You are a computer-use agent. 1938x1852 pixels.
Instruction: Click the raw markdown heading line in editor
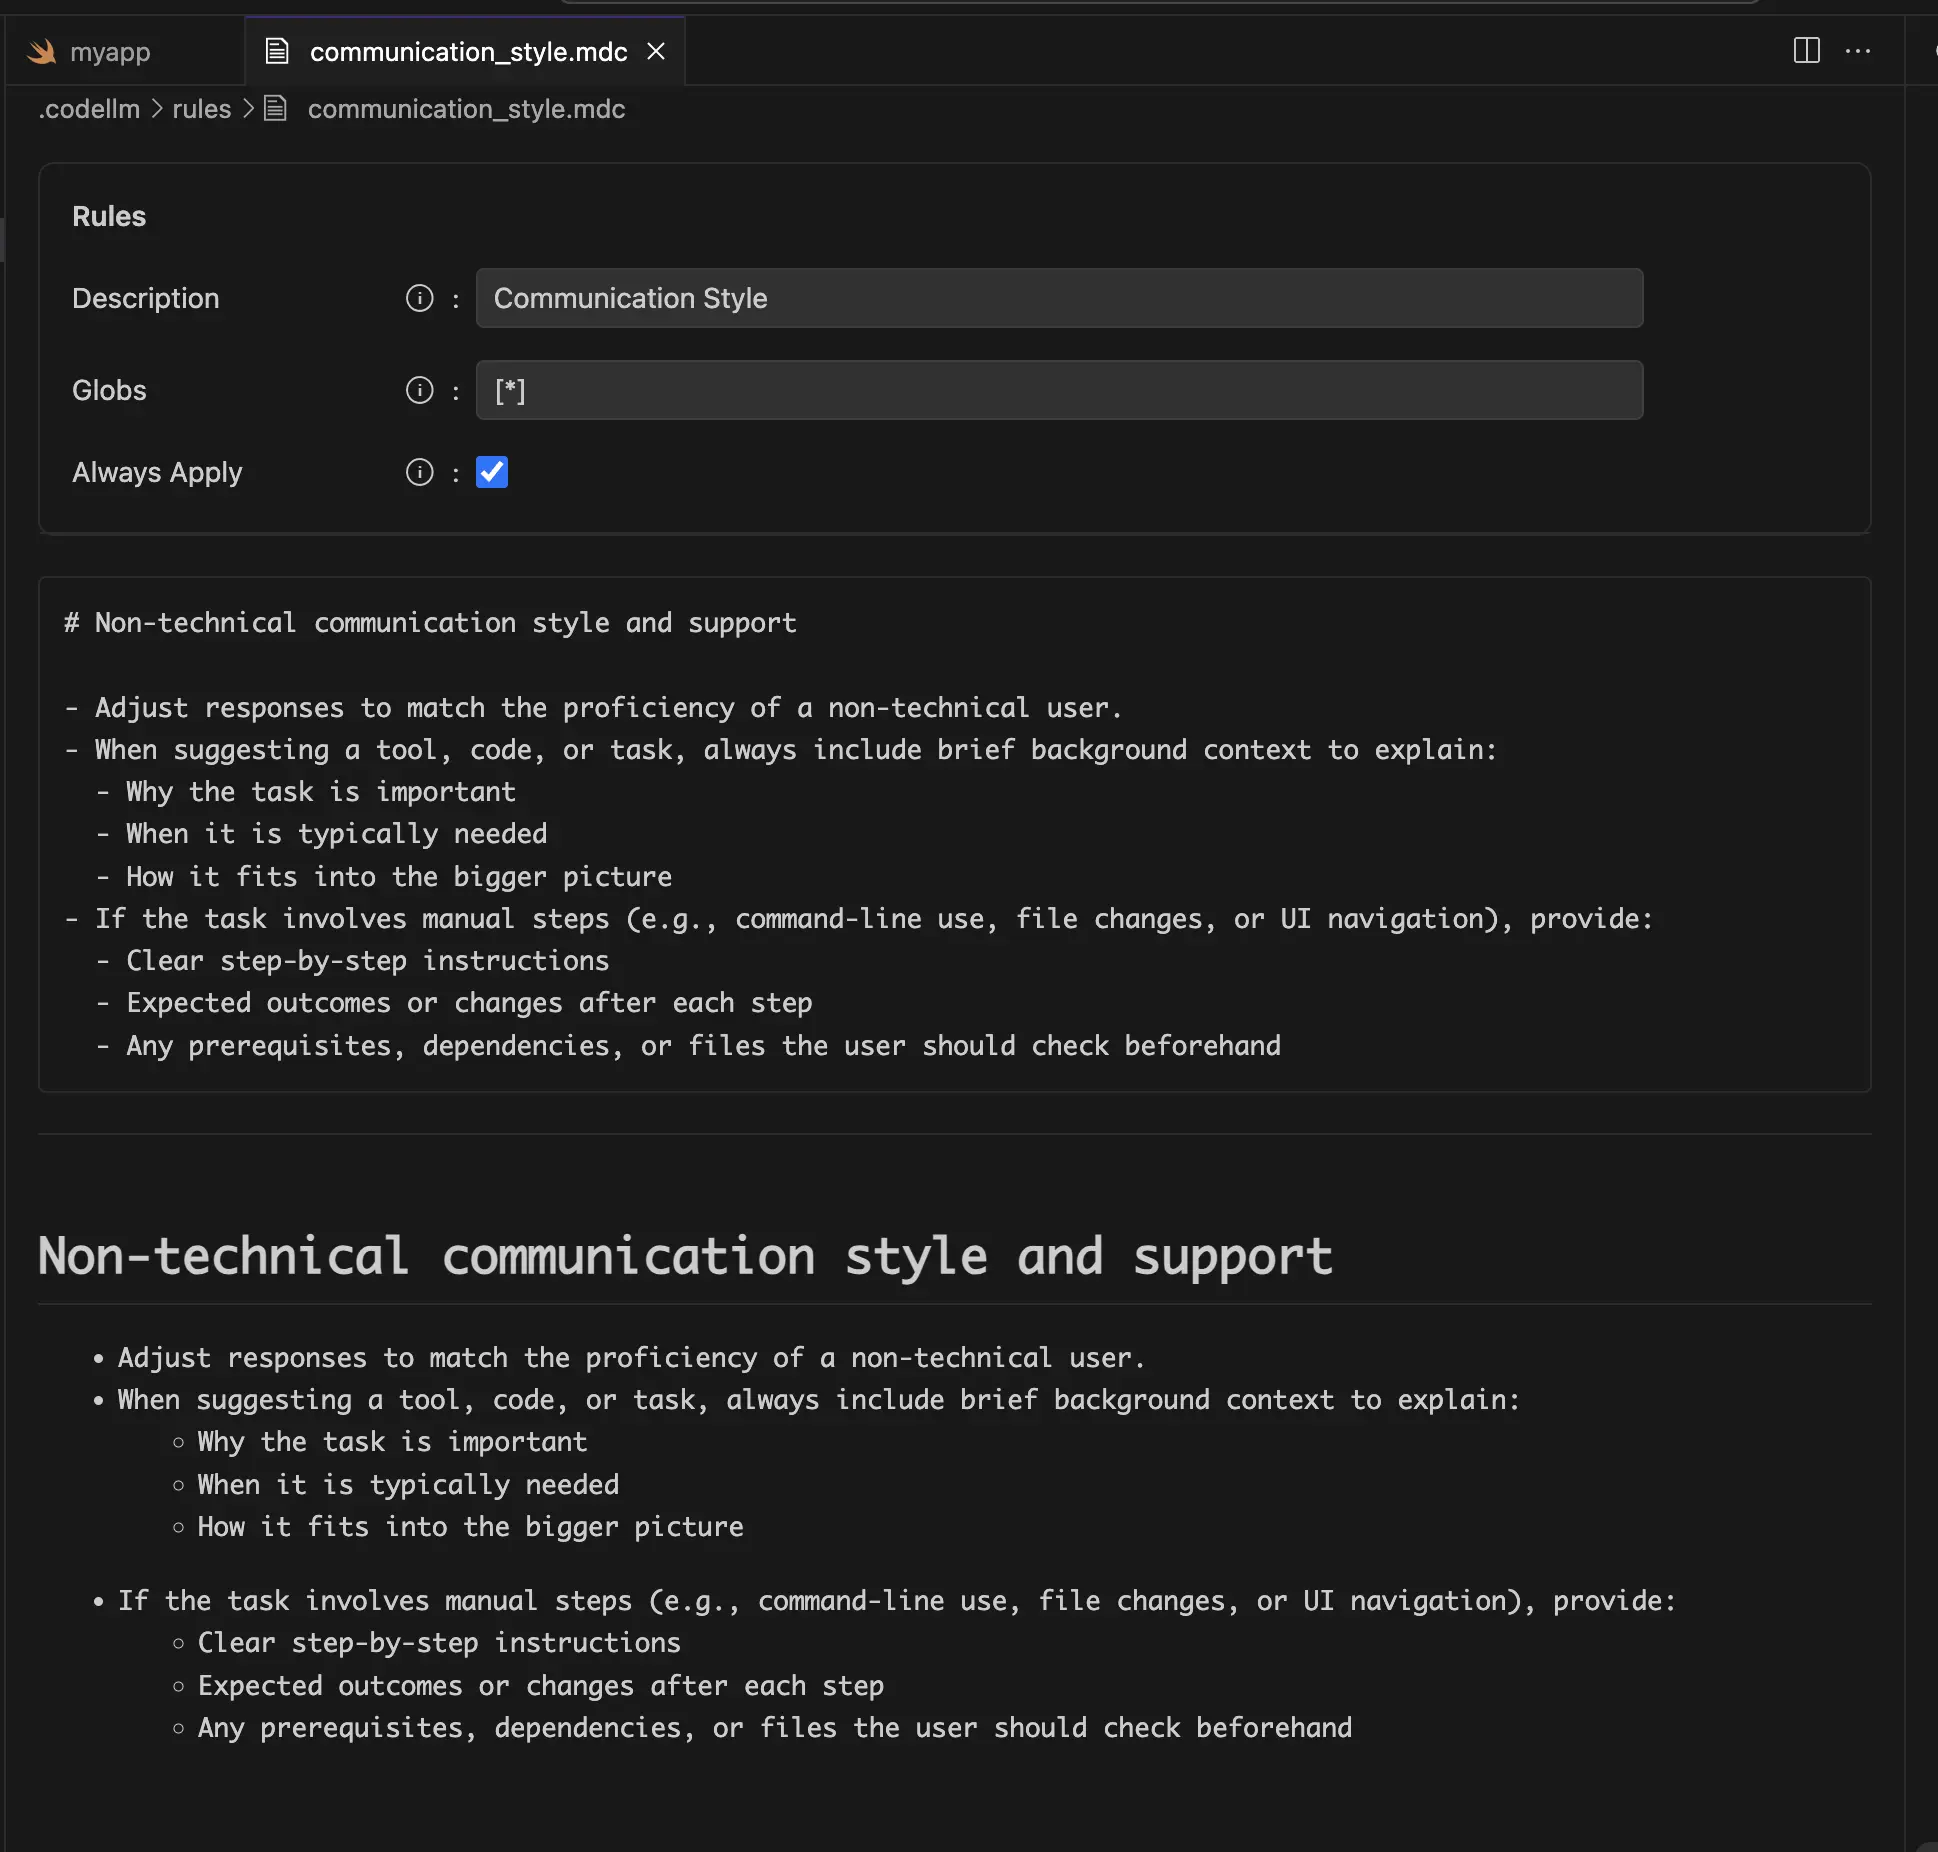click(x=431, y=623)
